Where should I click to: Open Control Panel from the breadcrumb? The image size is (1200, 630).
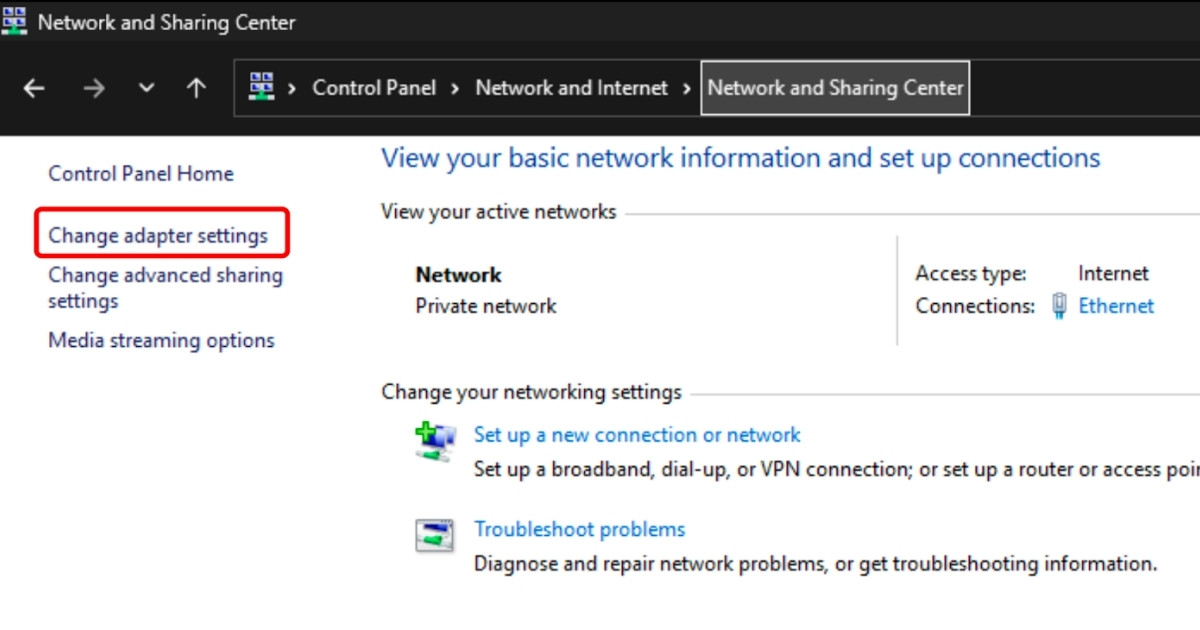(374, 88)
